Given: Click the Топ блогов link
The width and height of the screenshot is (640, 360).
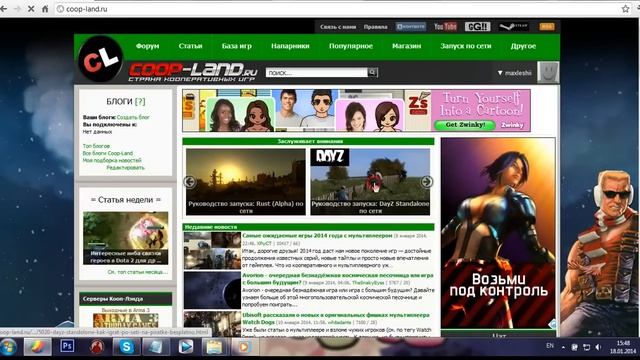Looking at the screenshot, I should (x=96, y=146).
